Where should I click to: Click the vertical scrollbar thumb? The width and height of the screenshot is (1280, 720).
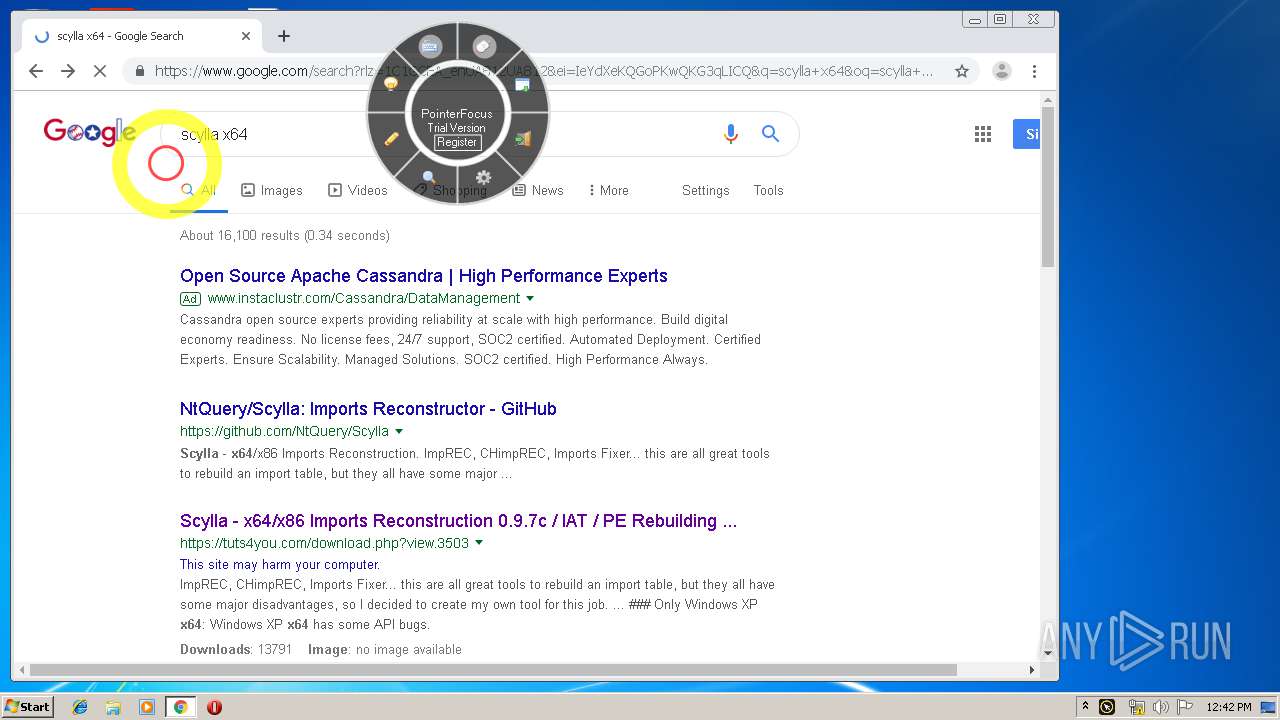point(1048,188)
